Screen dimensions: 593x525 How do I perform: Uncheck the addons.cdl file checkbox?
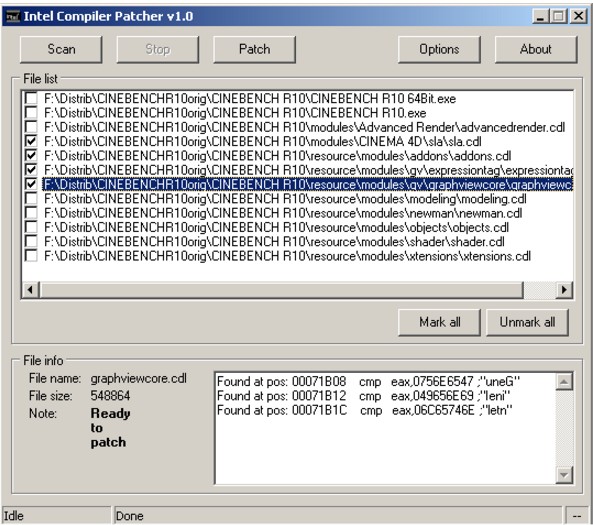tap(31, 155)
